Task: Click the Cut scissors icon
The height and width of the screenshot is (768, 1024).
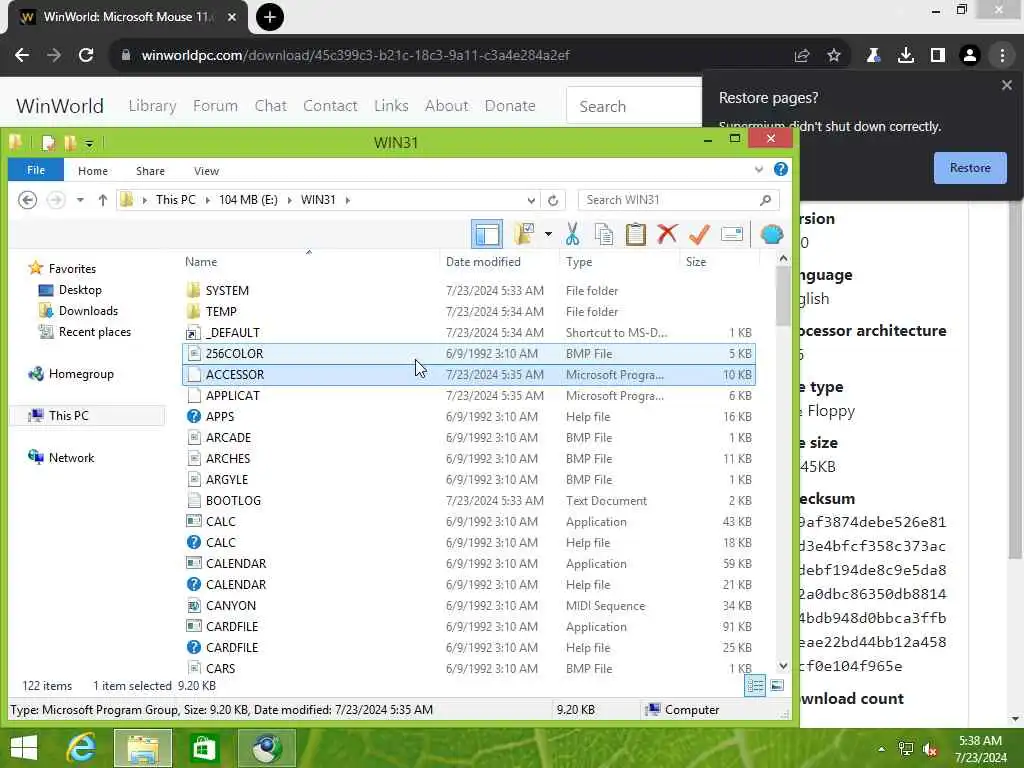Action: [572, 234]
